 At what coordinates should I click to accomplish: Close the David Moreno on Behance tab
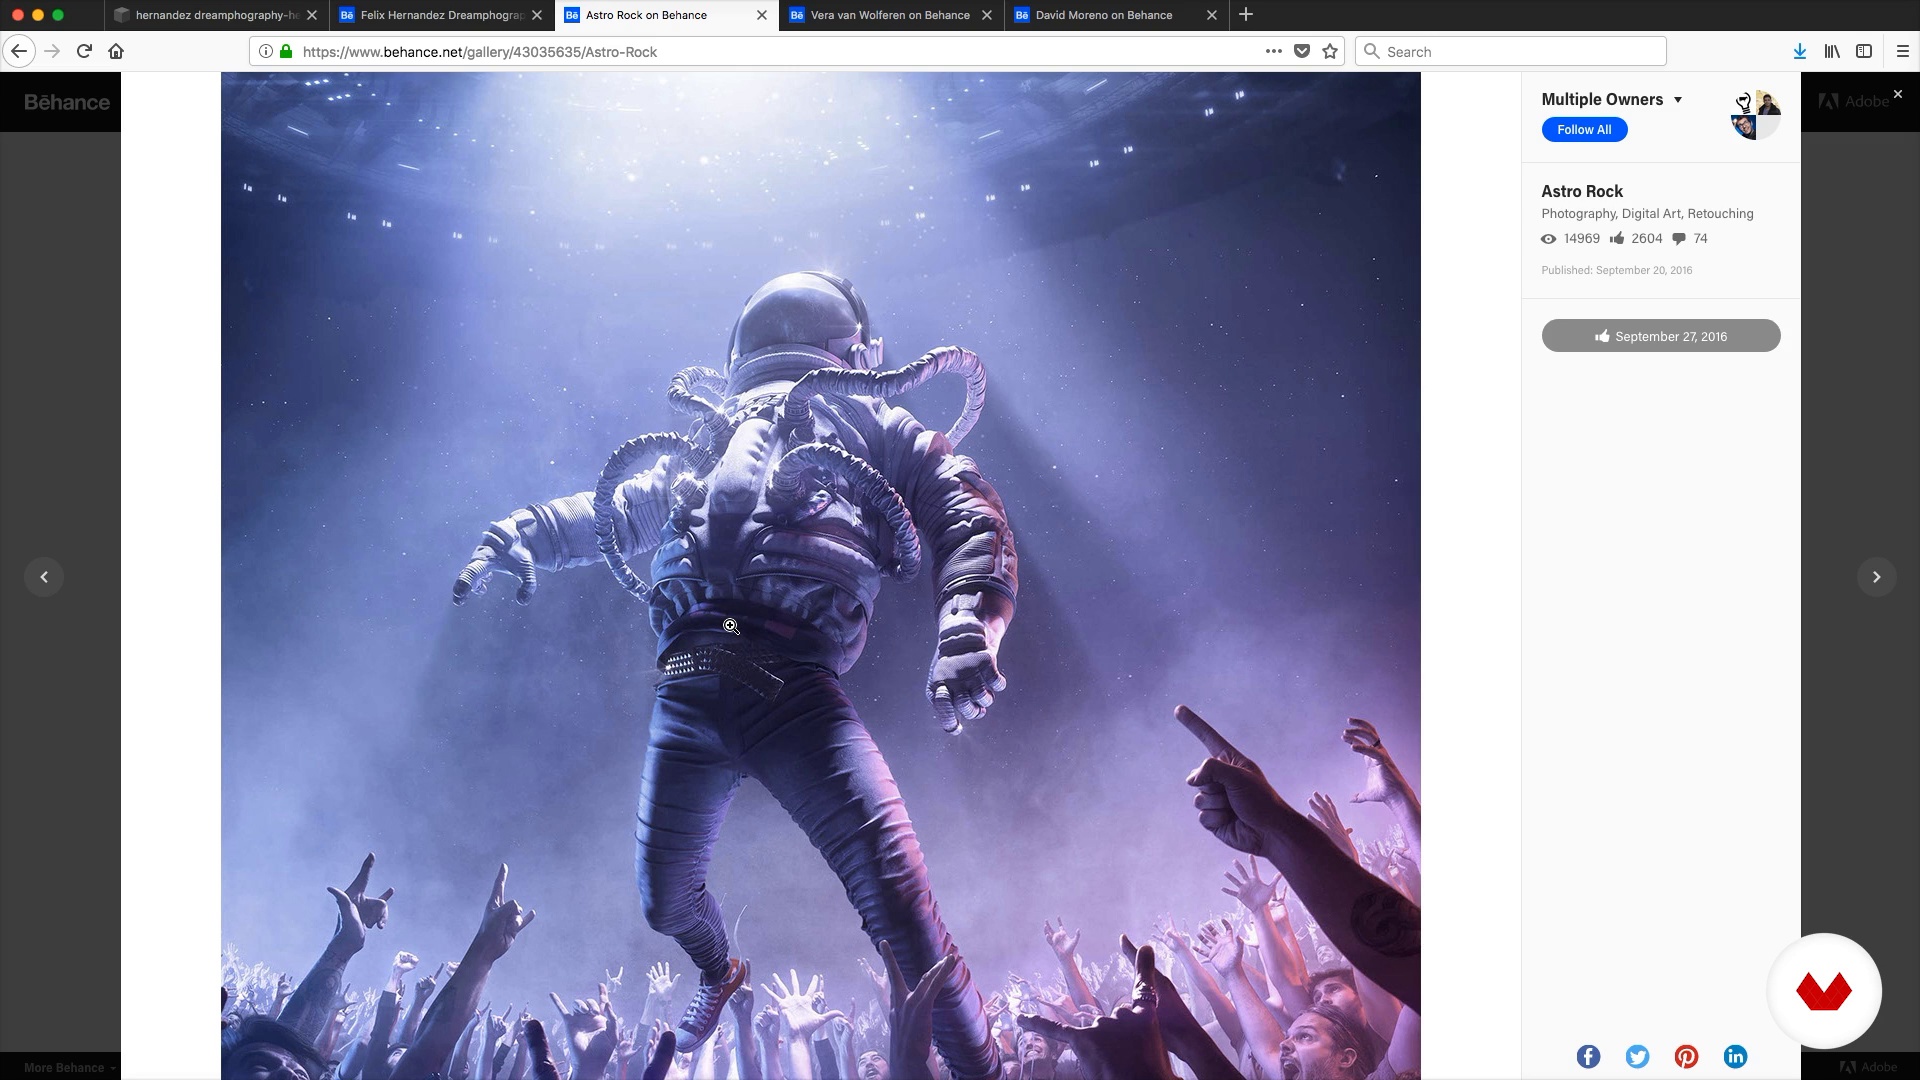[x=1212, y=15]
